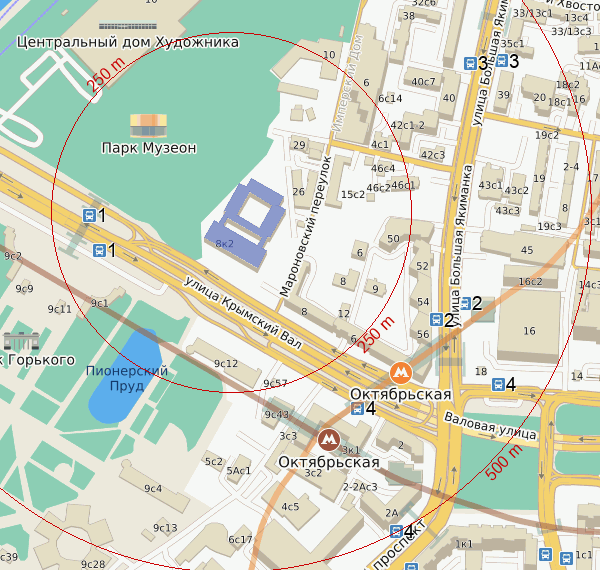Click building 9c12 near the pond
This screenshot has height=570, width=600.
pyautogui.click(x=226, y=363)
